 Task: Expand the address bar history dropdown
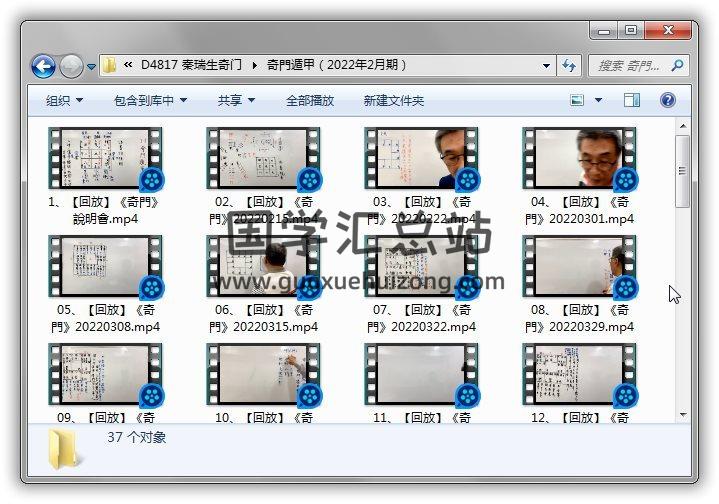[546, 66]
